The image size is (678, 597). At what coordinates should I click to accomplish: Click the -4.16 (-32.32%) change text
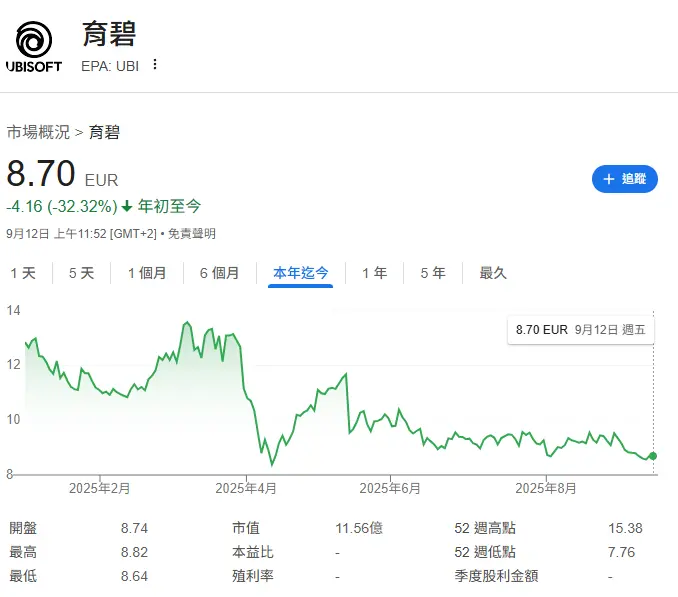pos(62,207)
